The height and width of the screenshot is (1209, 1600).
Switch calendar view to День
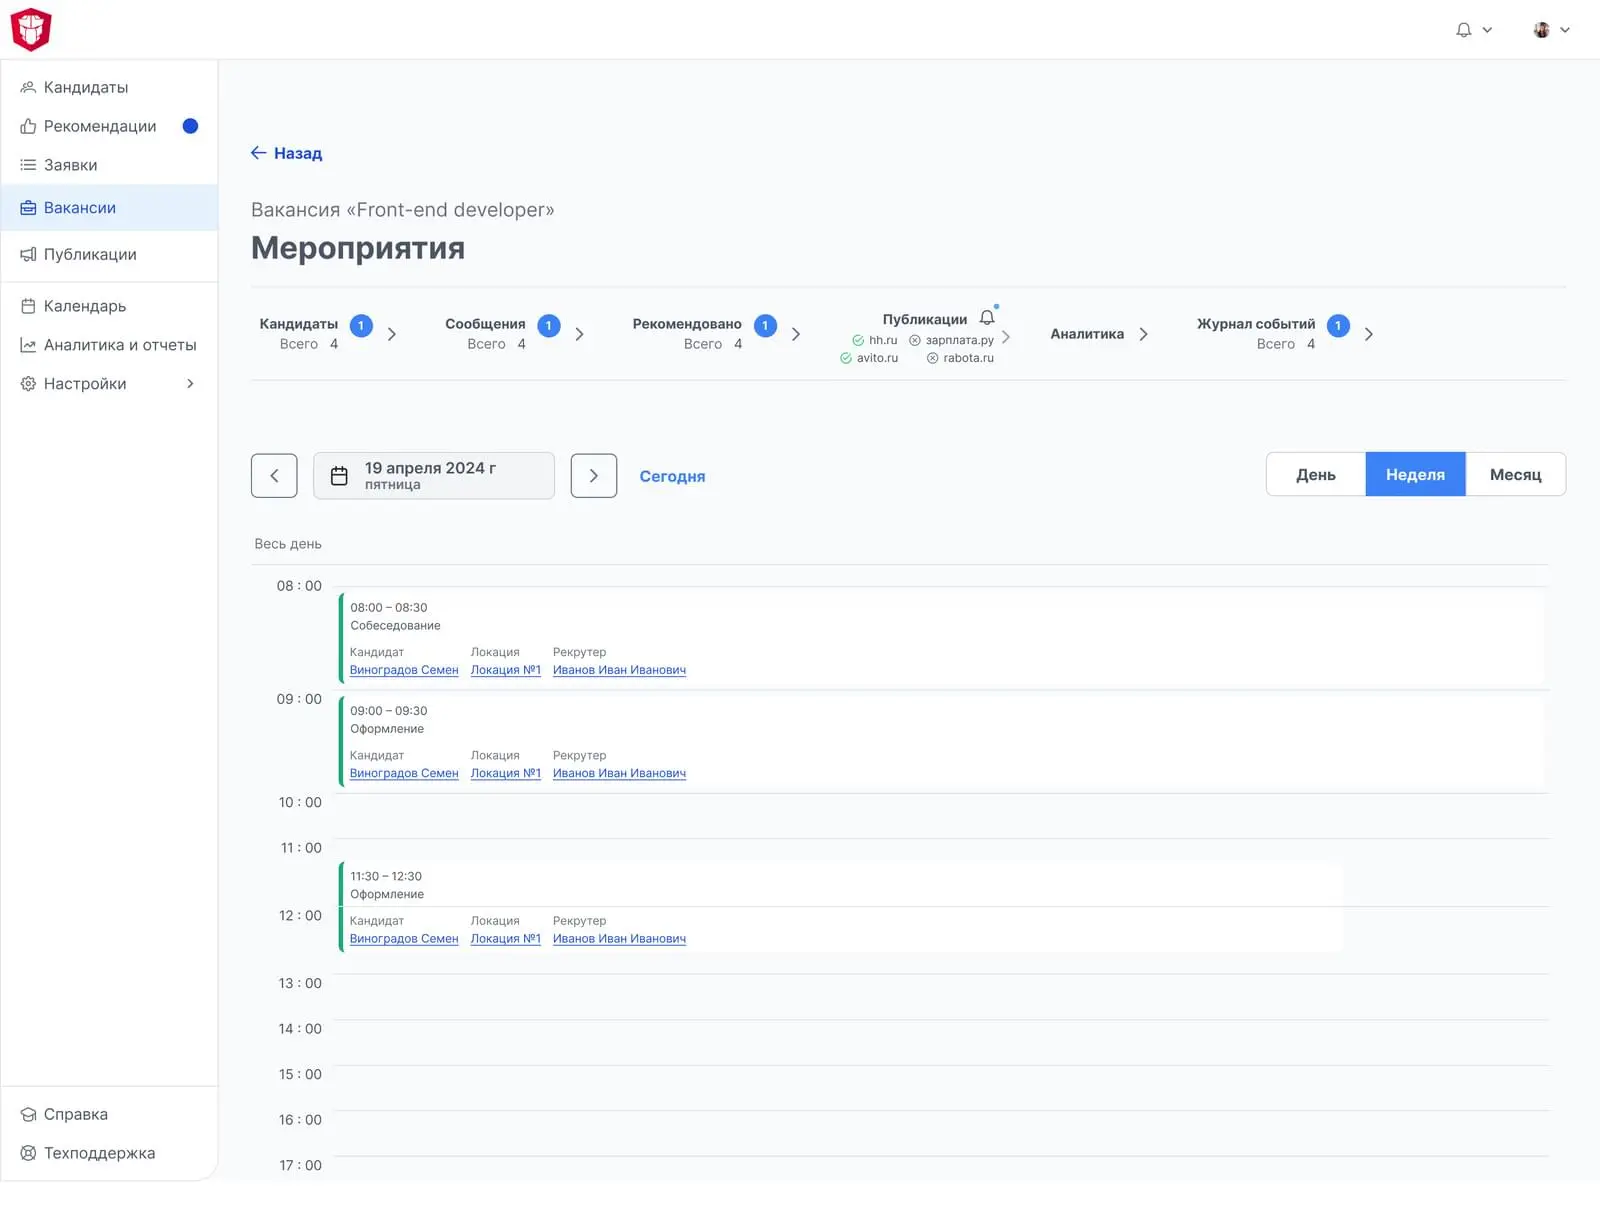(x=1315, y=475)
